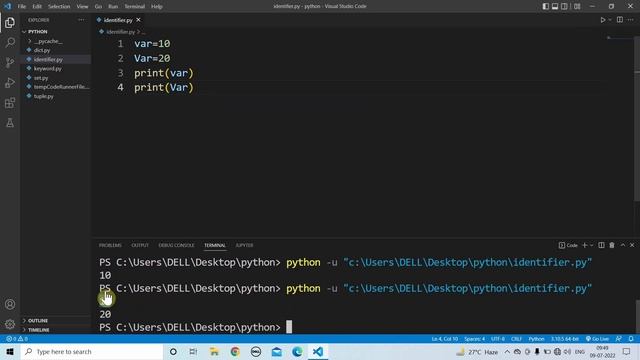
Task: Open the Selection menu
Action: (x=59, y=7)
